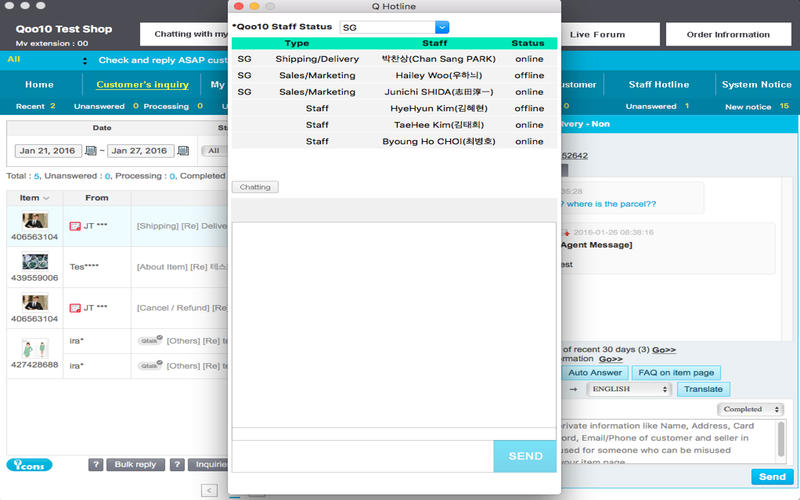The image size is (800, 500).
Task: Select TaeHee Kim staff row
Action: coord(394,124)
